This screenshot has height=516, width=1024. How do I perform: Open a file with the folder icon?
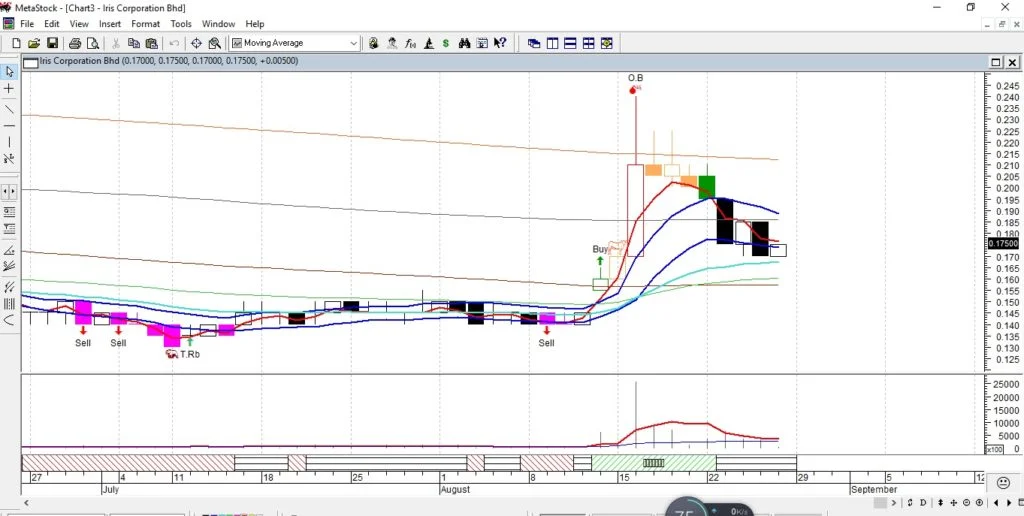tap(34, 43)
